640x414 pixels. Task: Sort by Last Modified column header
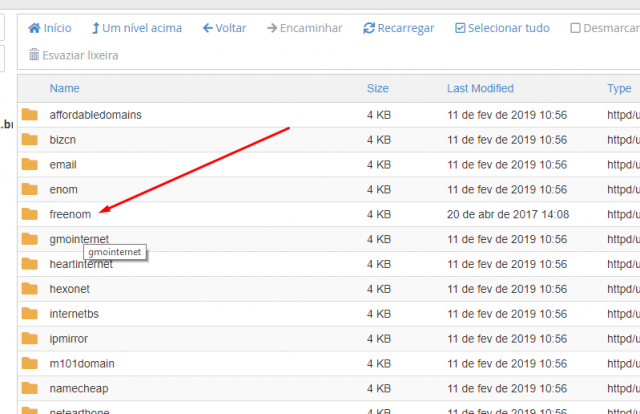(x=480, y=88)
